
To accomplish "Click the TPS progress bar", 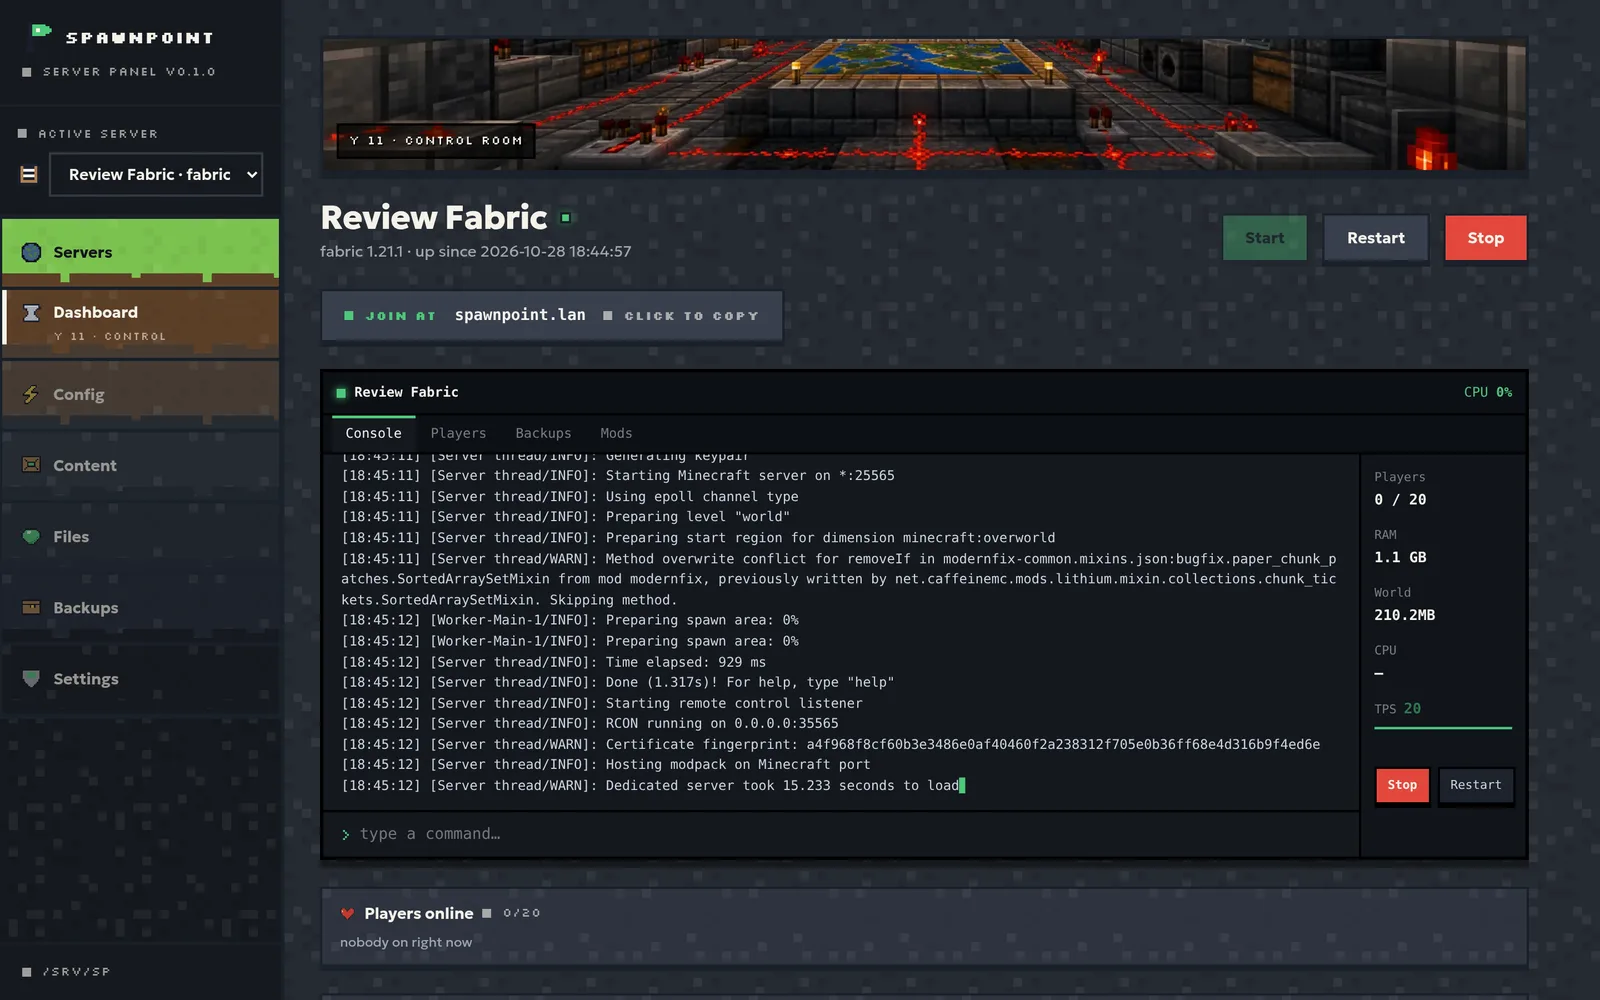I will (x=1443, y=728).
